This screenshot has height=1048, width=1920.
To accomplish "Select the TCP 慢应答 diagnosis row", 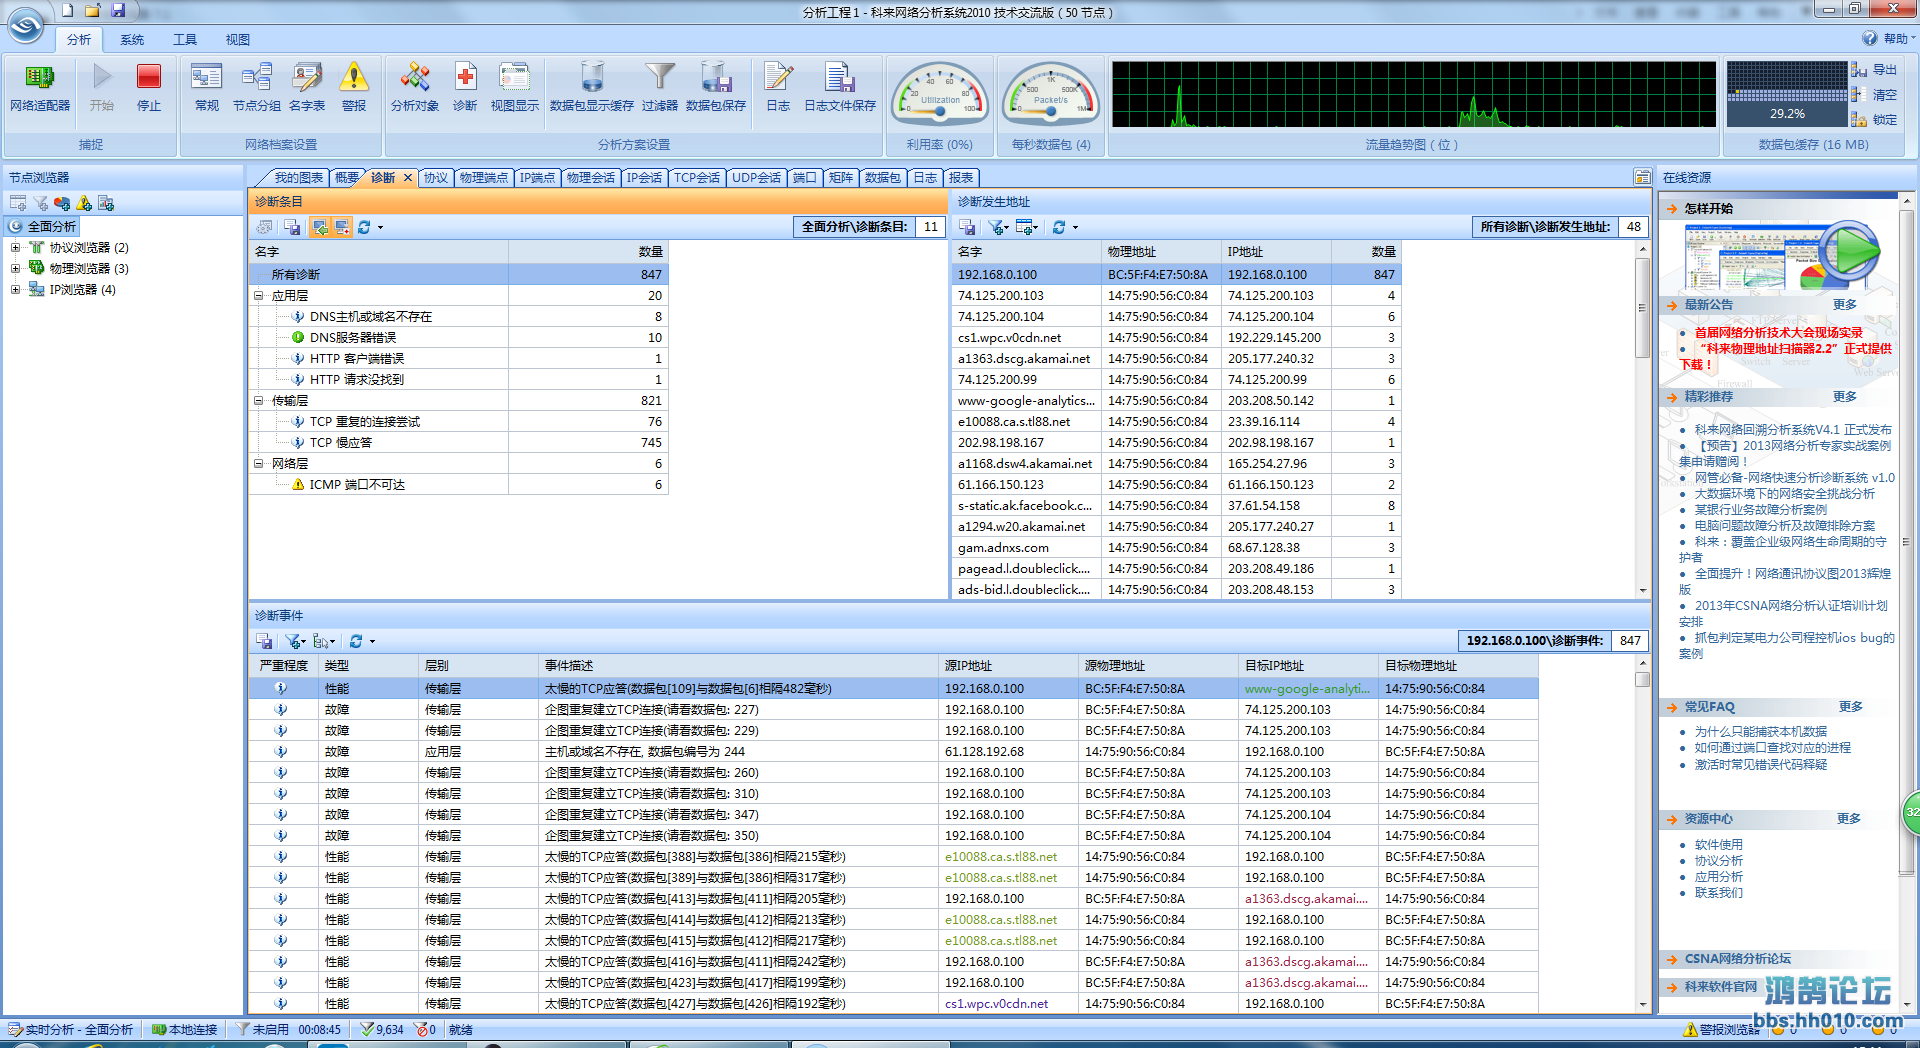I will pyautogui.click(x=458, y=443).
